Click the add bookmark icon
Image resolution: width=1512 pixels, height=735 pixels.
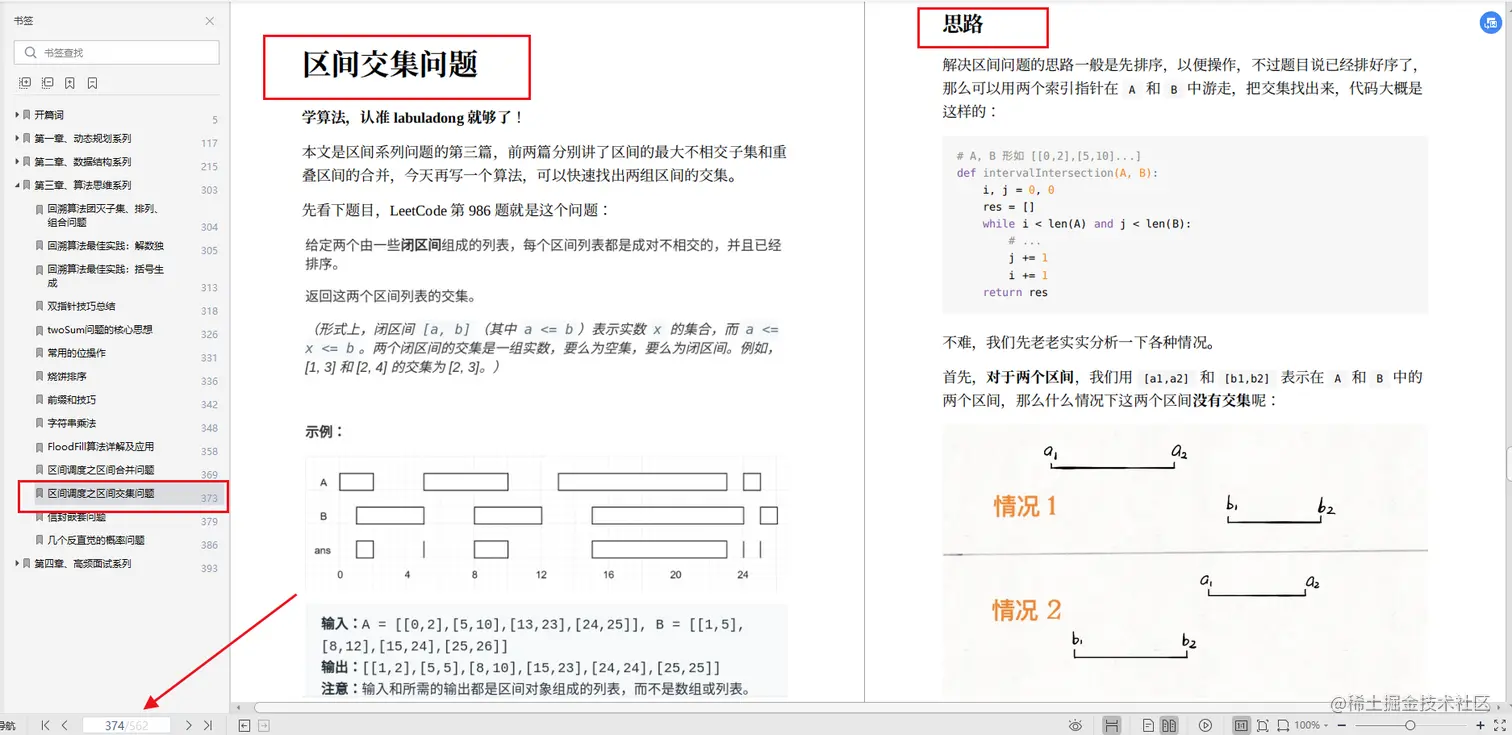(x=70, y=82)
